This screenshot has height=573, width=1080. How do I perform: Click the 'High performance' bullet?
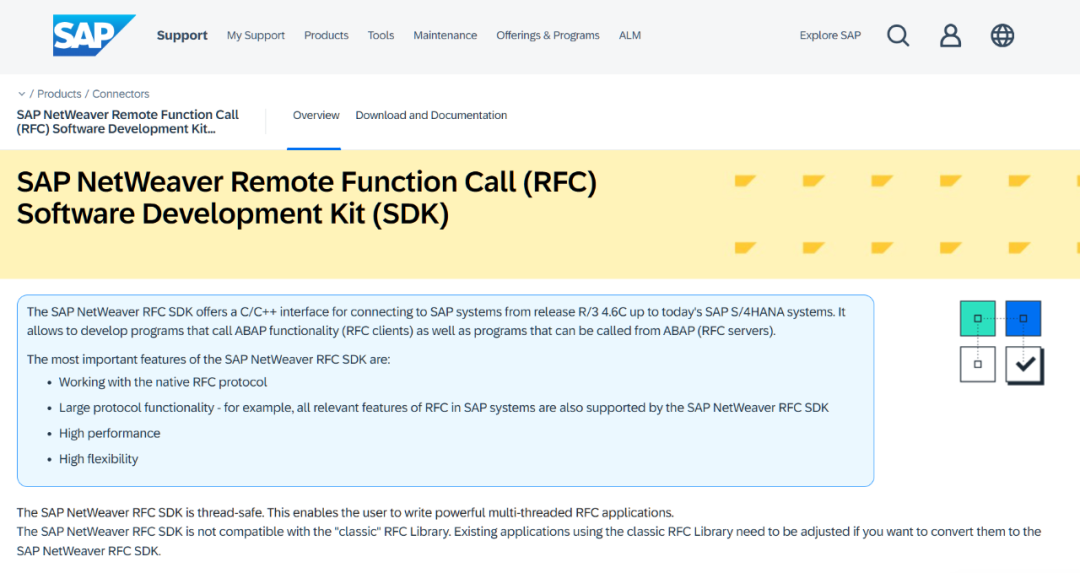(110, 433)
